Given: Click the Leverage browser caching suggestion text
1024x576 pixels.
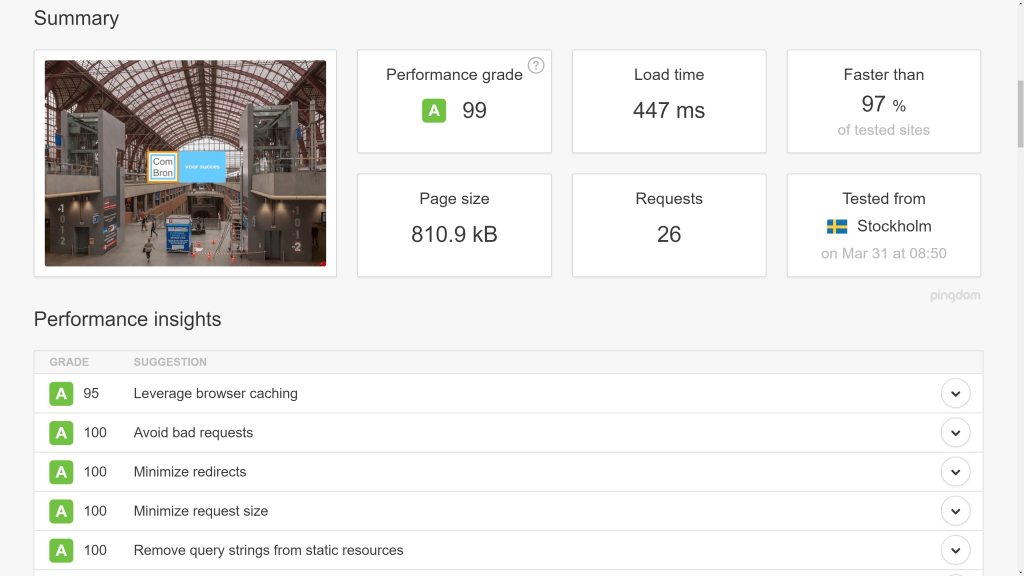Looking at the screenshot, I should [x=216, y=394].
